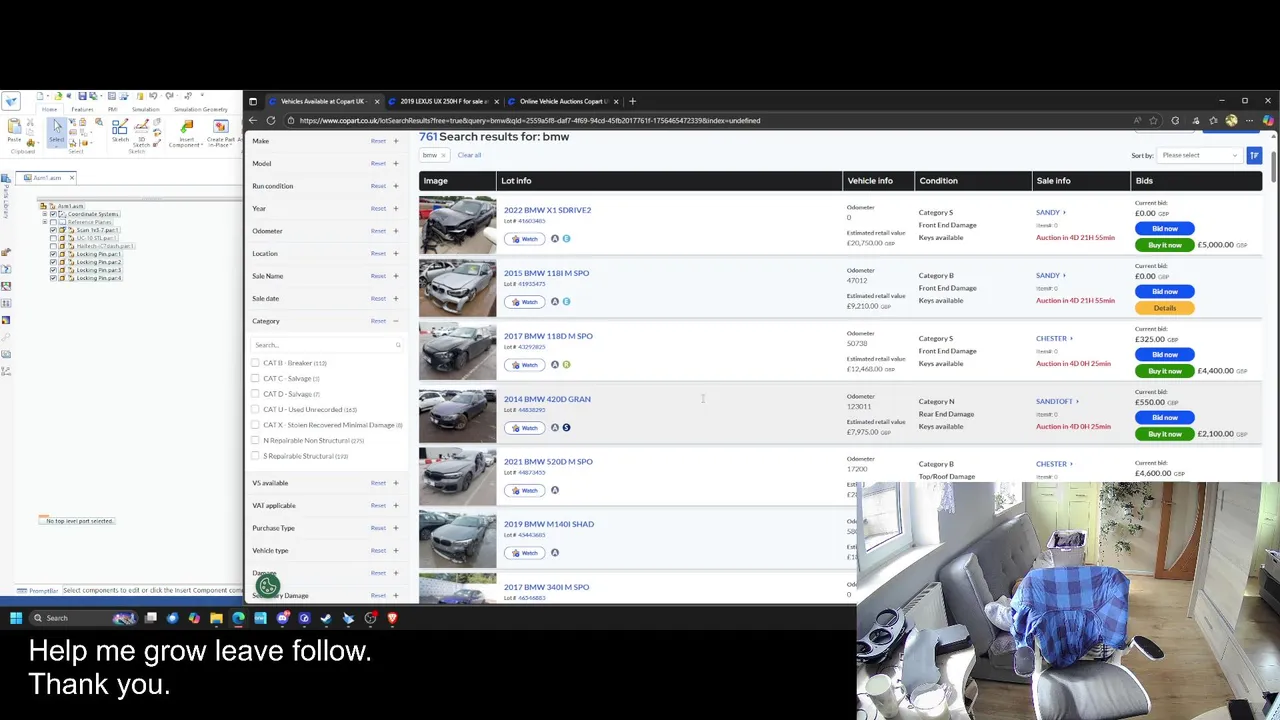
Task: Tick the CAT C - Salvage checkbox
Action: 255,378
